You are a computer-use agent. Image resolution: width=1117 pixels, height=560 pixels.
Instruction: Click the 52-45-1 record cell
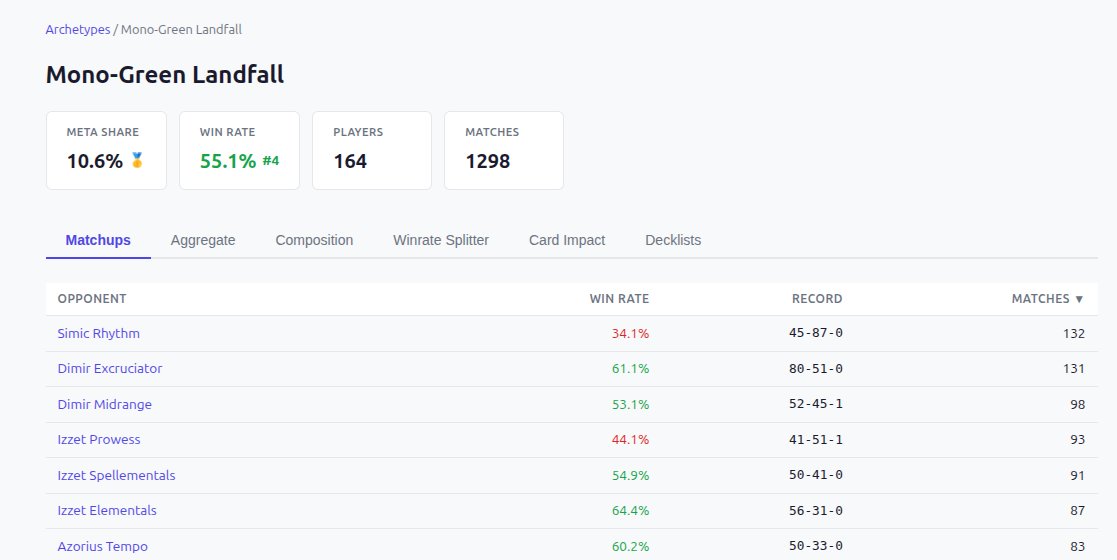(816, 404)
